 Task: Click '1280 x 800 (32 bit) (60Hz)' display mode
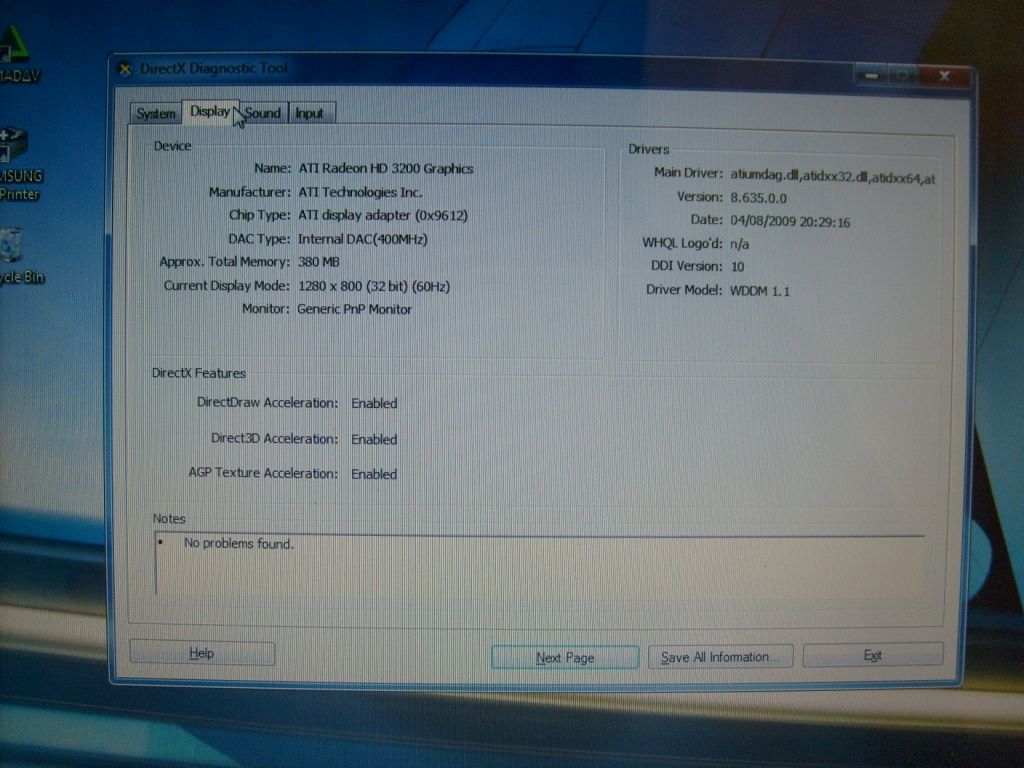[x=374, y=286]
